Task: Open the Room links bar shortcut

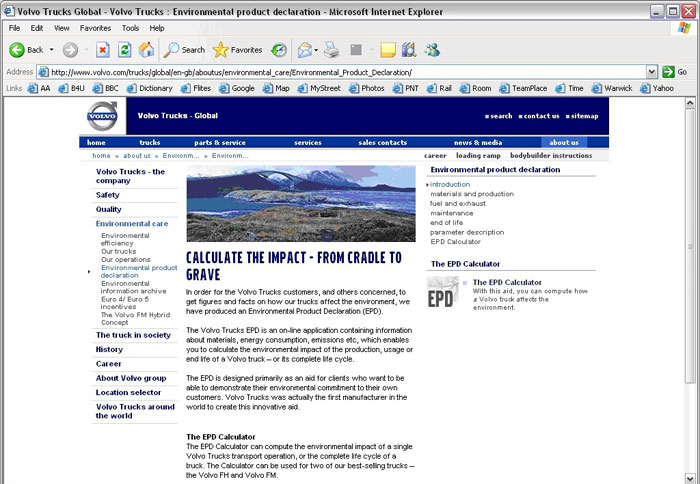Action: (475, 88)
